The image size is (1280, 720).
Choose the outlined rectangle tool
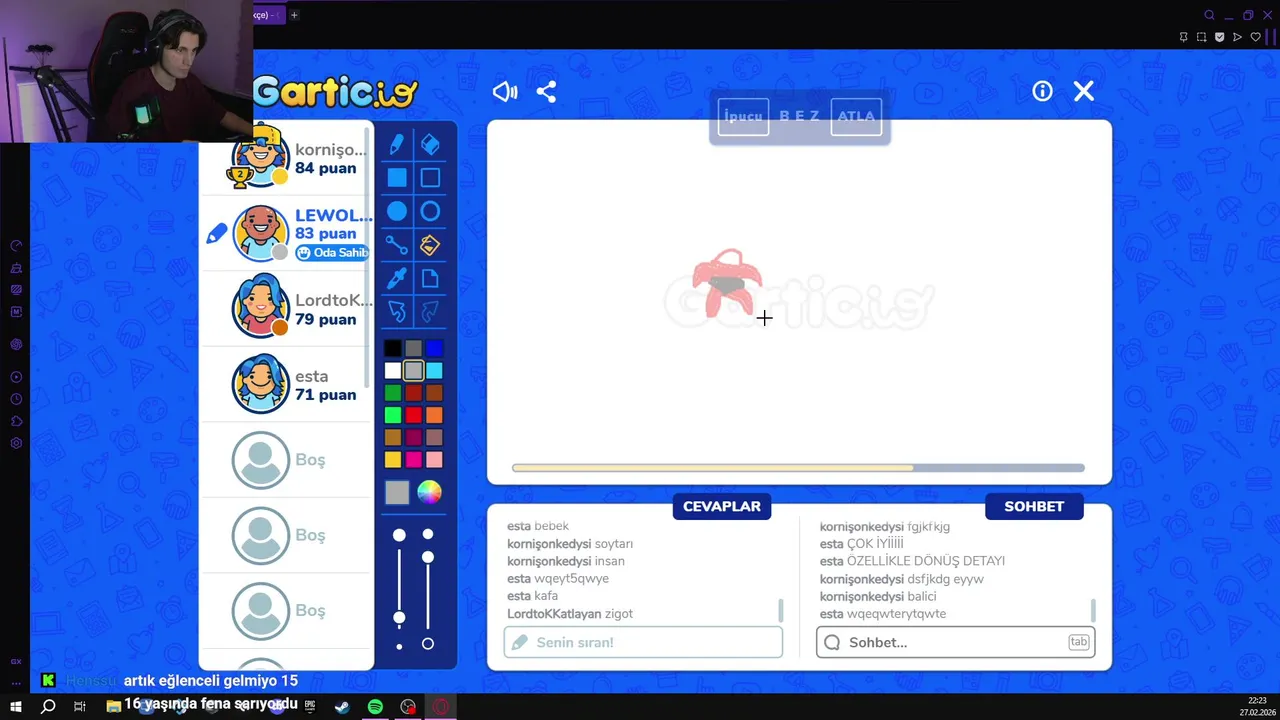pyautogui.click(x=430, y=178)
